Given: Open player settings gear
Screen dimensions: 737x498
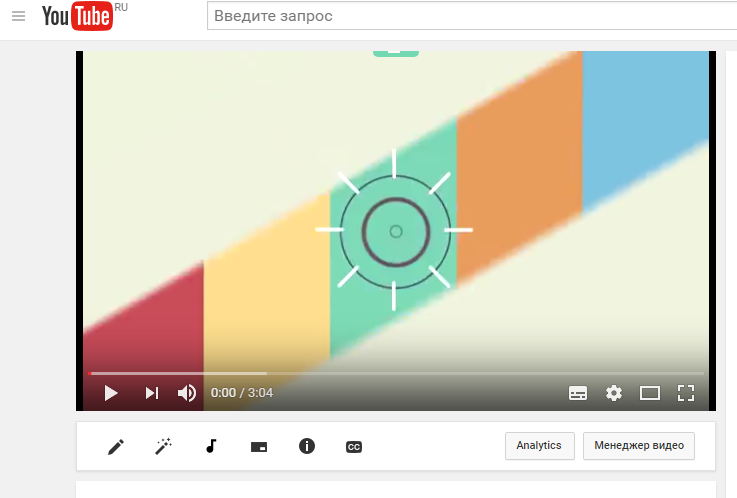Looking at the screenshot, I should tap(614, 393).
